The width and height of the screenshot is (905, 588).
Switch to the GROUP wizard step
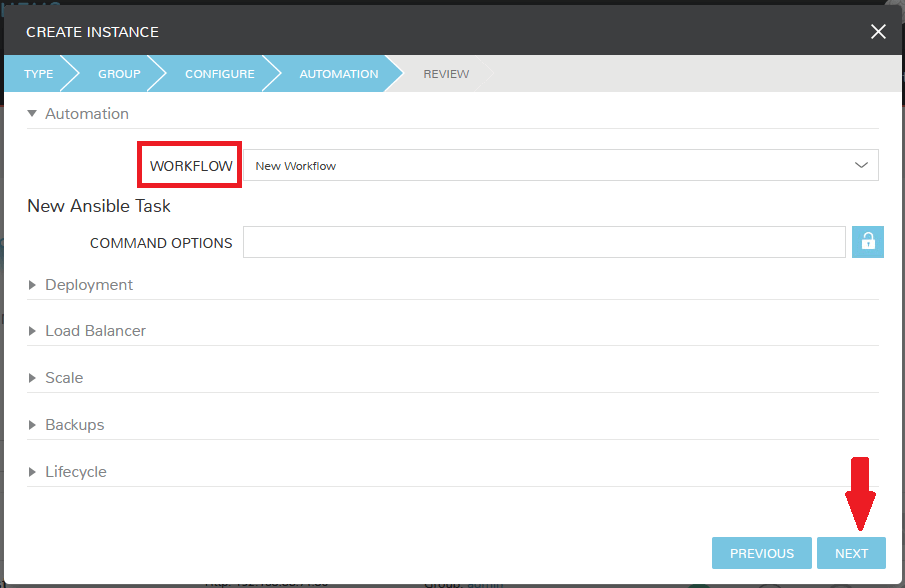119,73
